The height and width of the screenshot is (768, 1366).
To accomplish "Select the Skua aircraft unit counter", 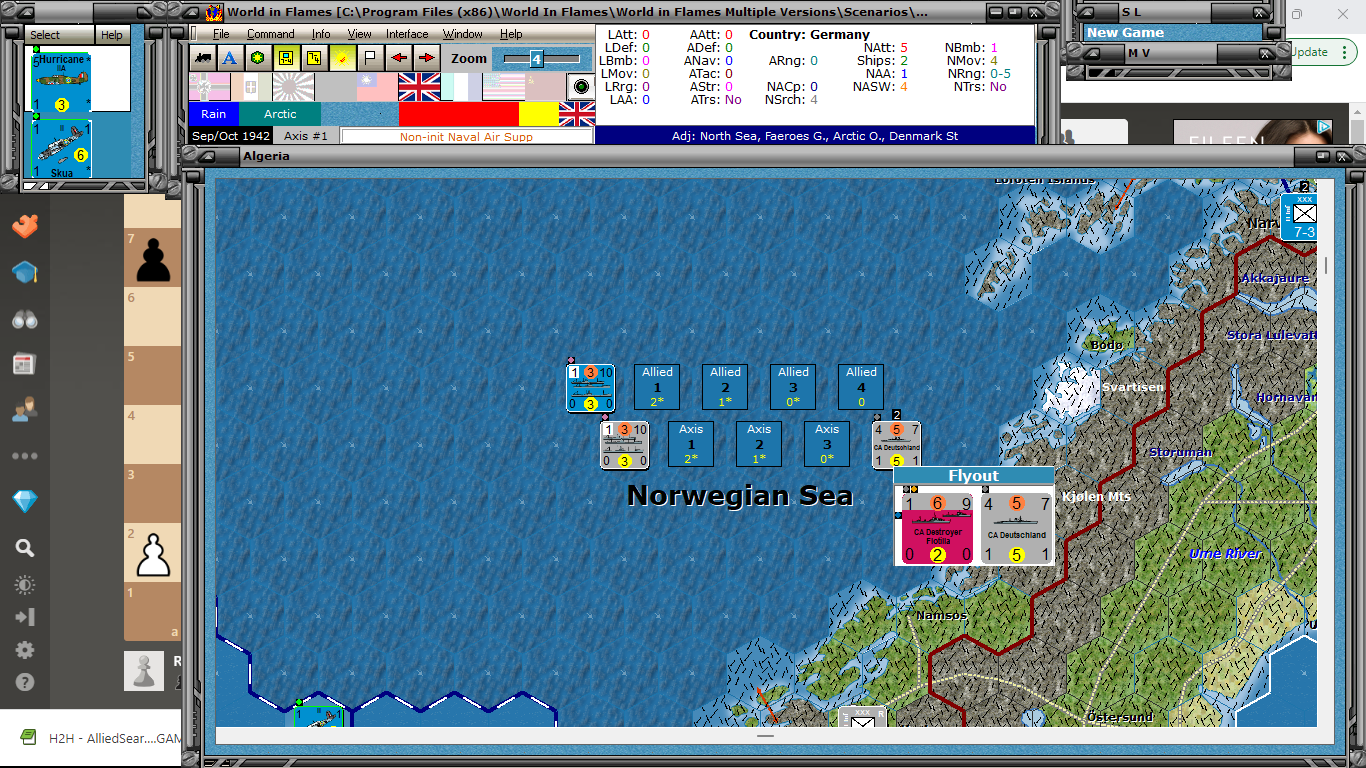I will click(62, 149).
